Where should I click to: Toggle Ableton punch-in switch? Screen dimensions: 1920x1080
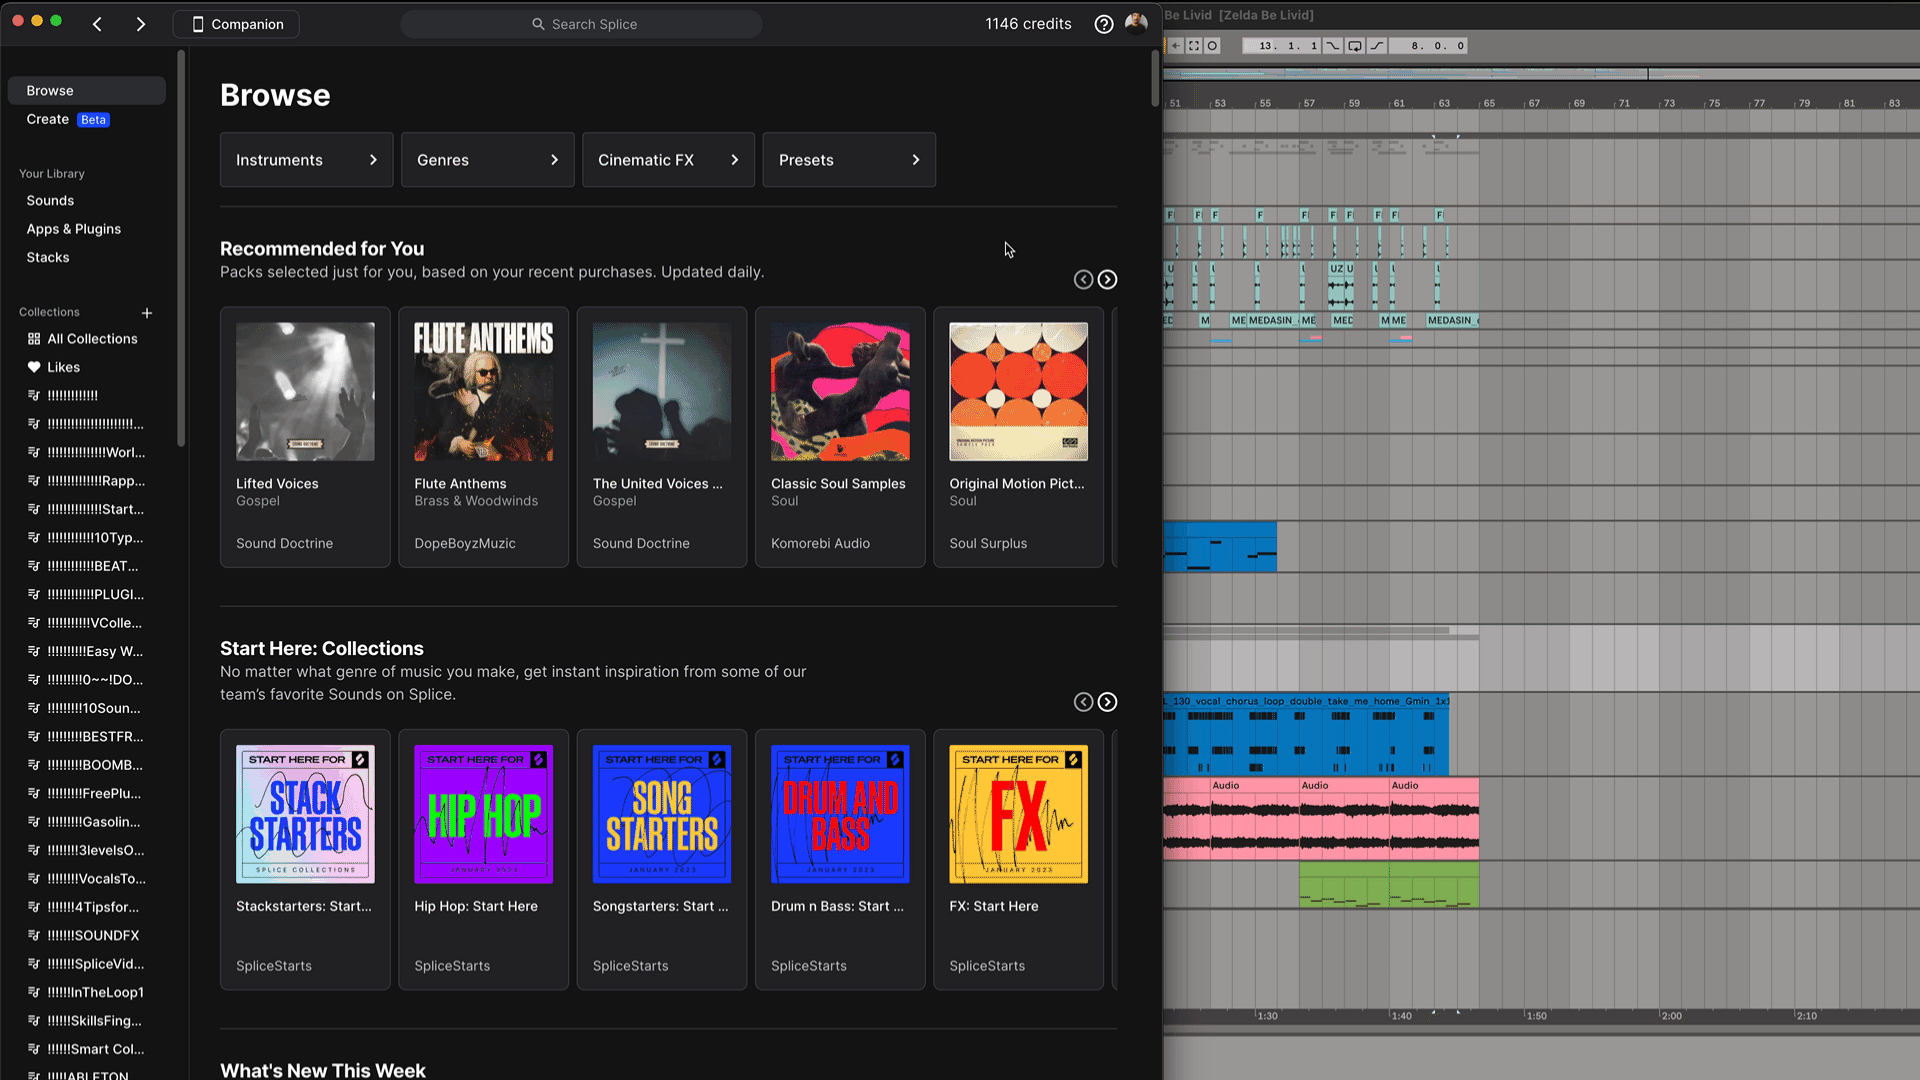pyautogui.click(x=1333, y=46)
